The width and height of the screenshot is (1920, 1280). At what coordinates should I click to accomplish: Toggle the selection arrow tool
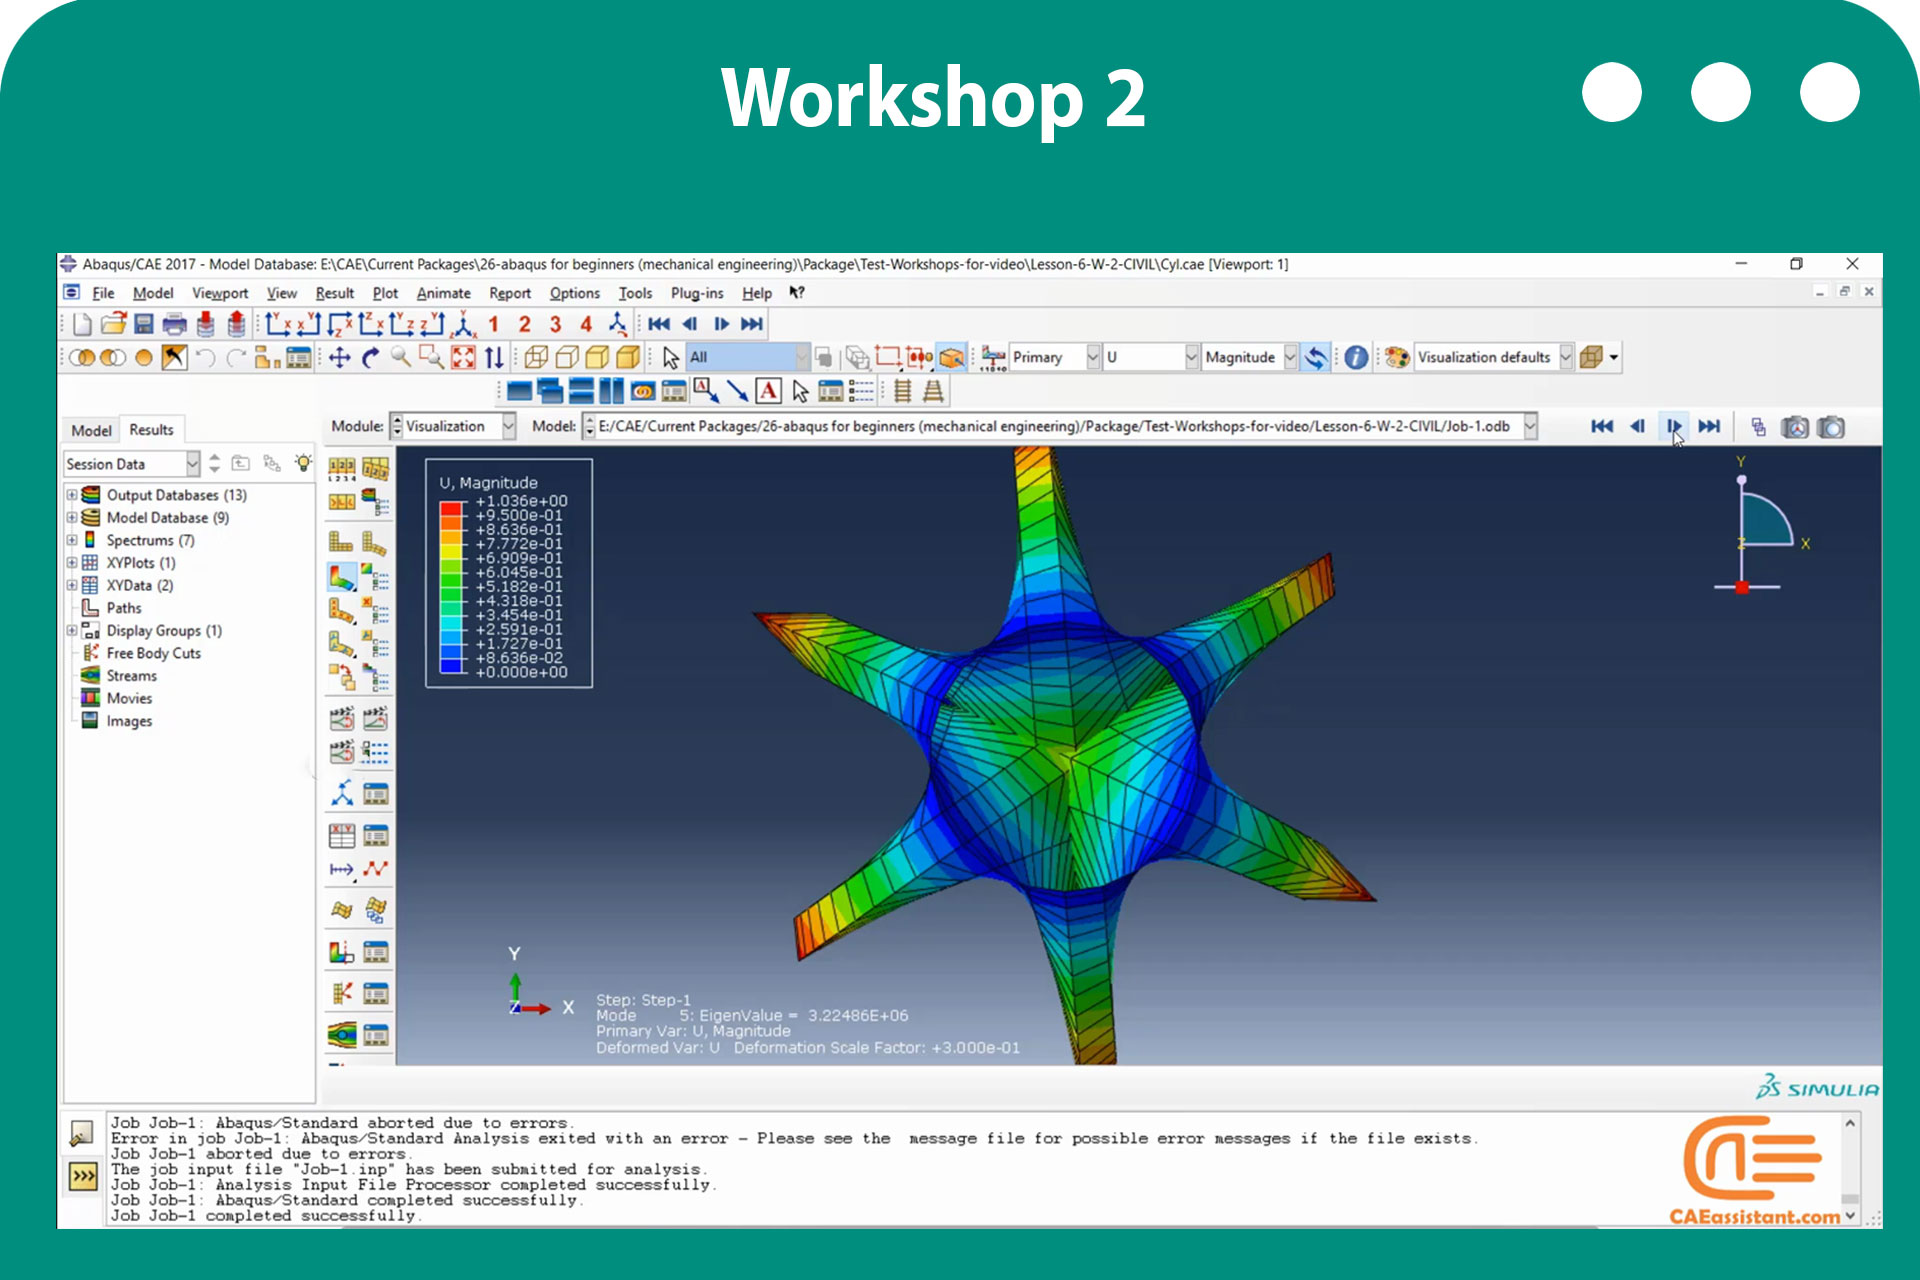(x=671, y=357)
